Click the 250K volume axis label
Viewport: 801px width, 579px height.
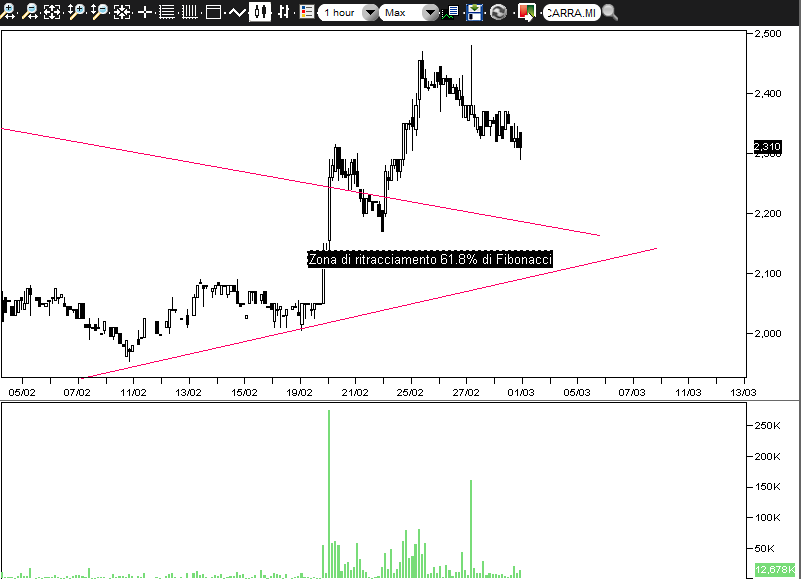[x=767, y=426]
